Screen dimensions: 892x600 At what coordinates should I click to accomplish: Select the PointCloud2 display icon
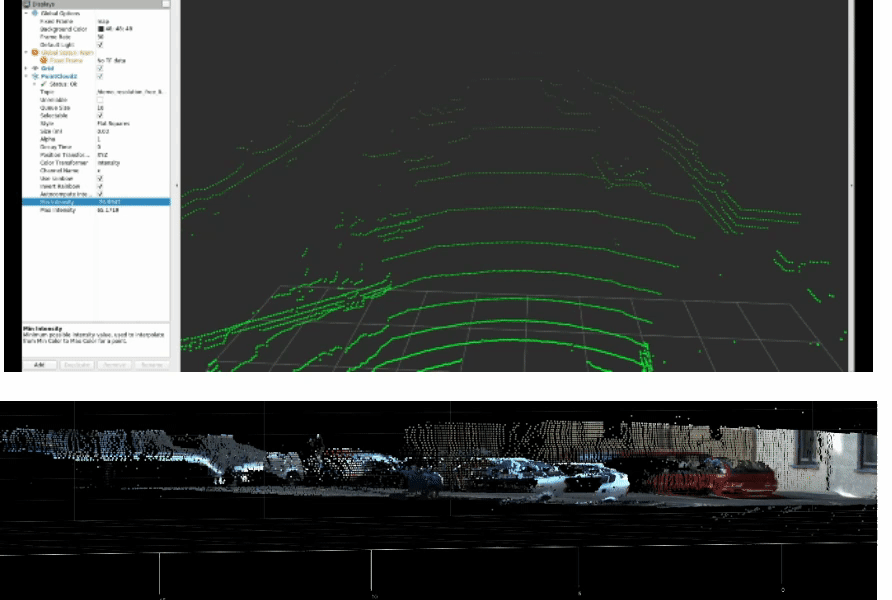[35, 76]
